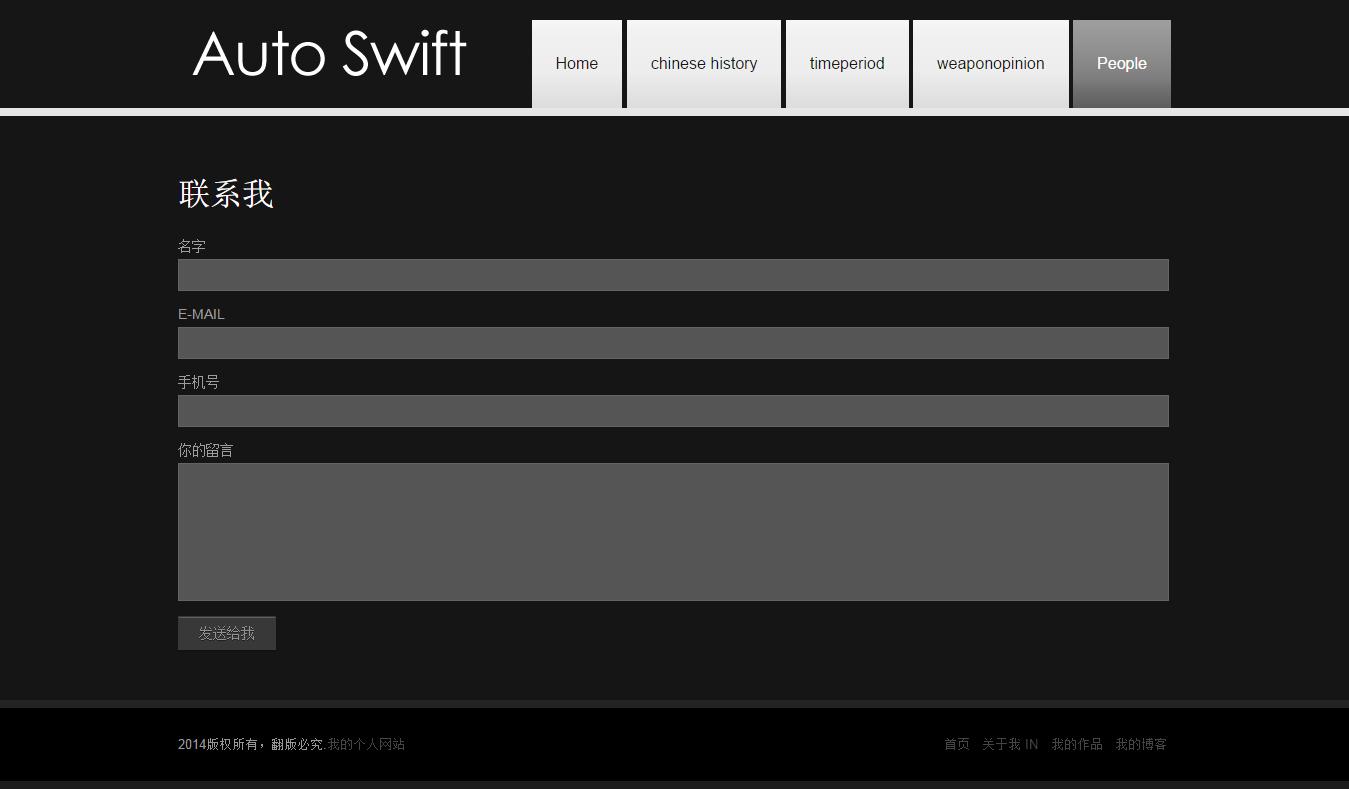This screenshot has width=1349, height=789.
Task: Open the weaponopinion tab
Action: pyautogui.click(x=990, y=64)
